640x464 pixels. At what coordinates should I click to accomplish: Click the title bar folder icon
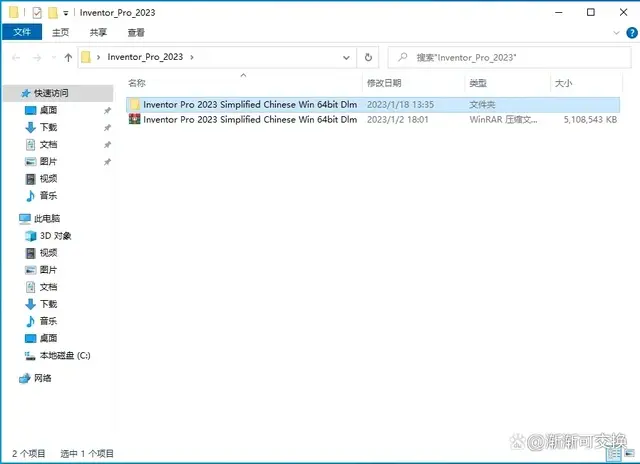click(x=13, y=12)
